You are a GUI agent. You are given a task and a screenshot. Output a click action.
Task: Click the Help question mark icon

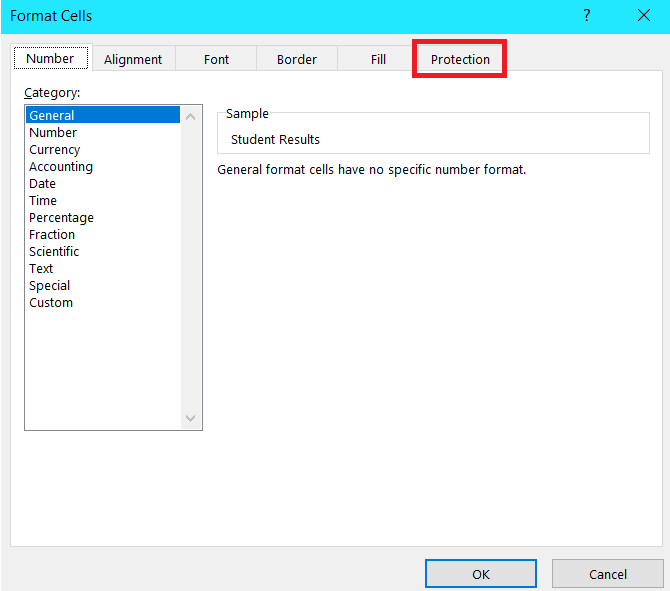coord(585,15)
